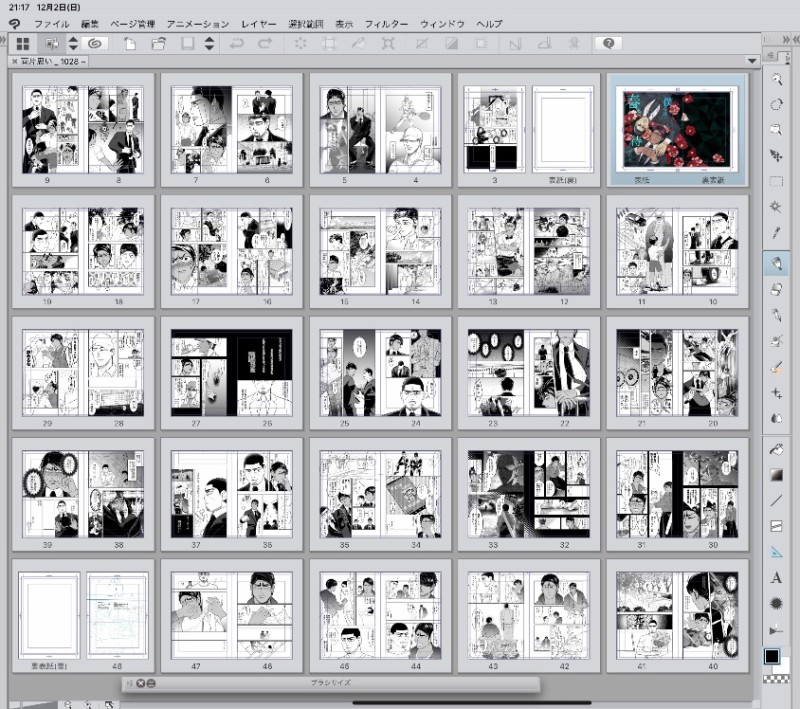Select the Decoration sparkle tool
This screenshot has height=709, width=800.
point(776,393)
